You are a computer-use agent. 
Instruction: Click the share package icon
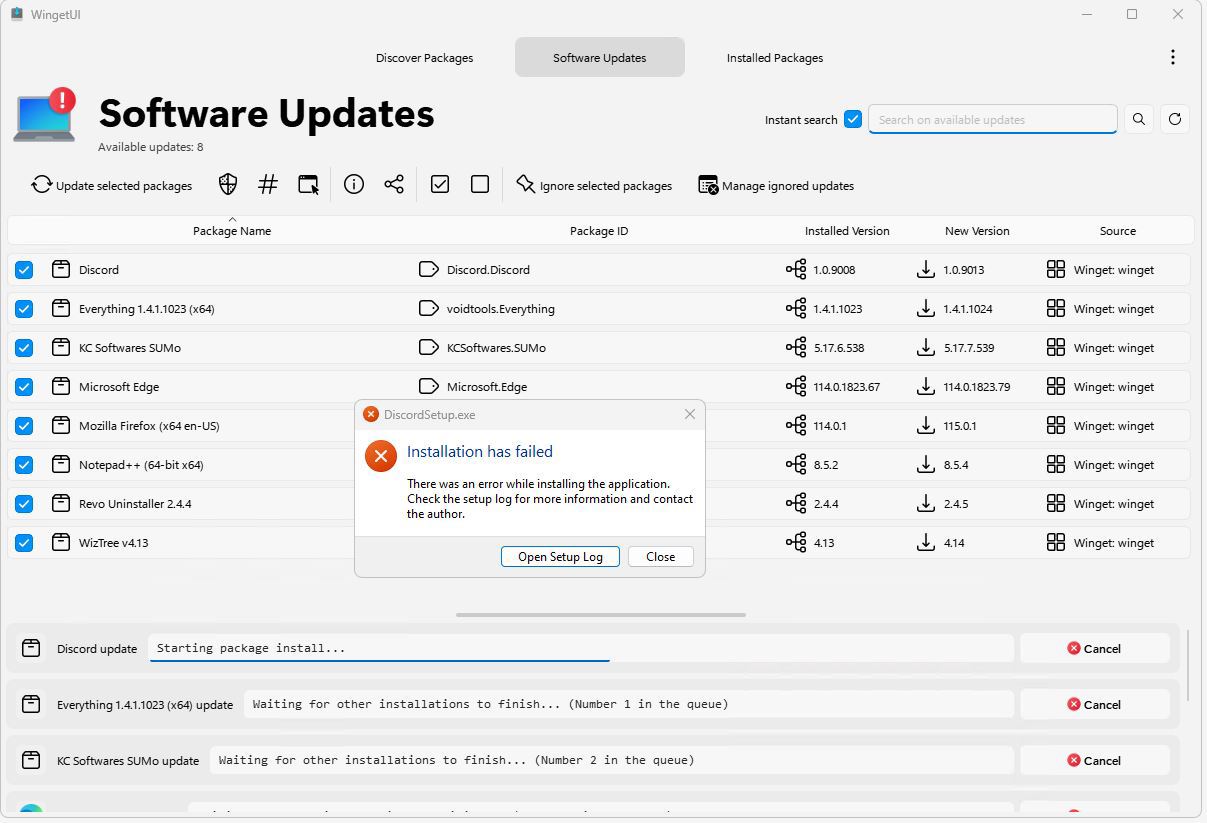[x=394, y=184]
